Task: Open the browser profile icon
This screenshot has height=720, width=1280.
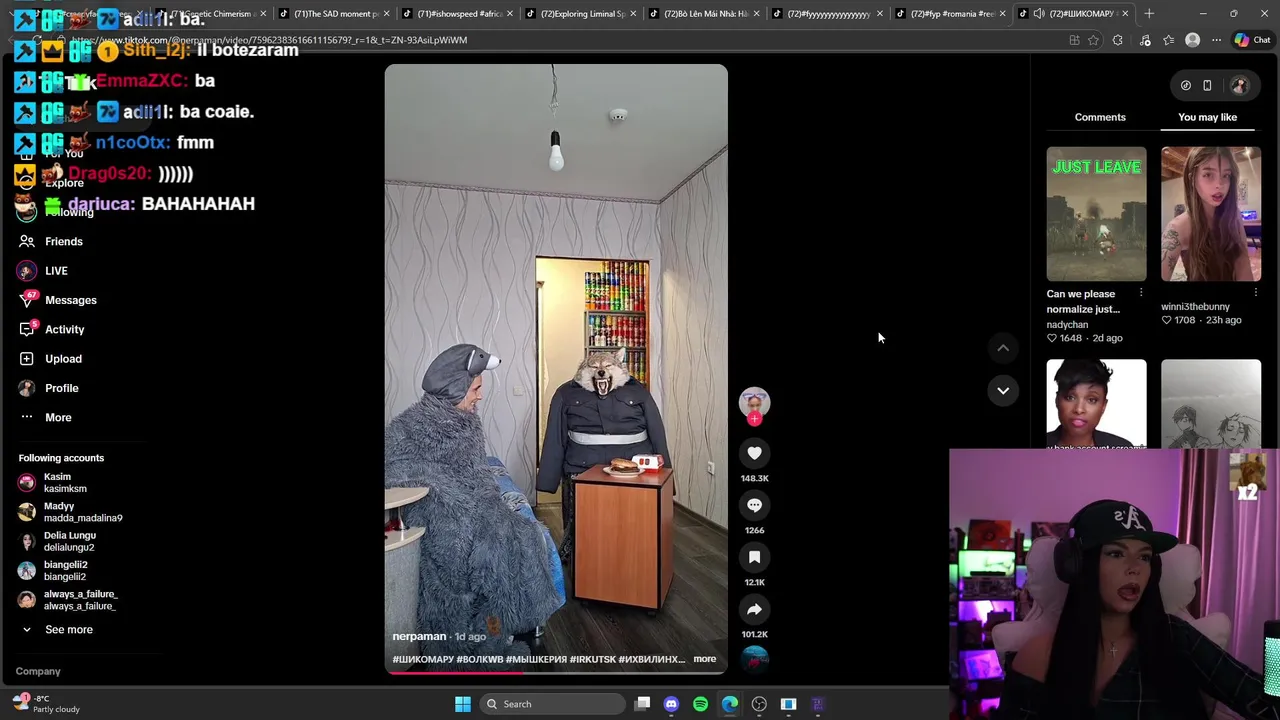Action: coord(1192,40)
